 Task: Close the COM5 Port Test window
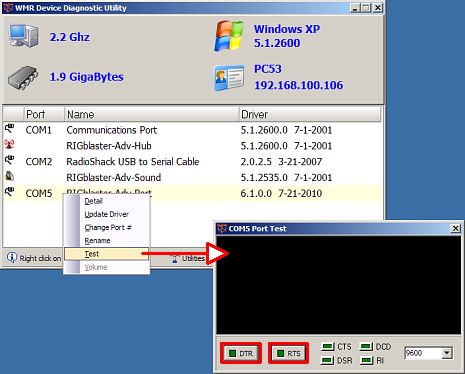(455, 228)
